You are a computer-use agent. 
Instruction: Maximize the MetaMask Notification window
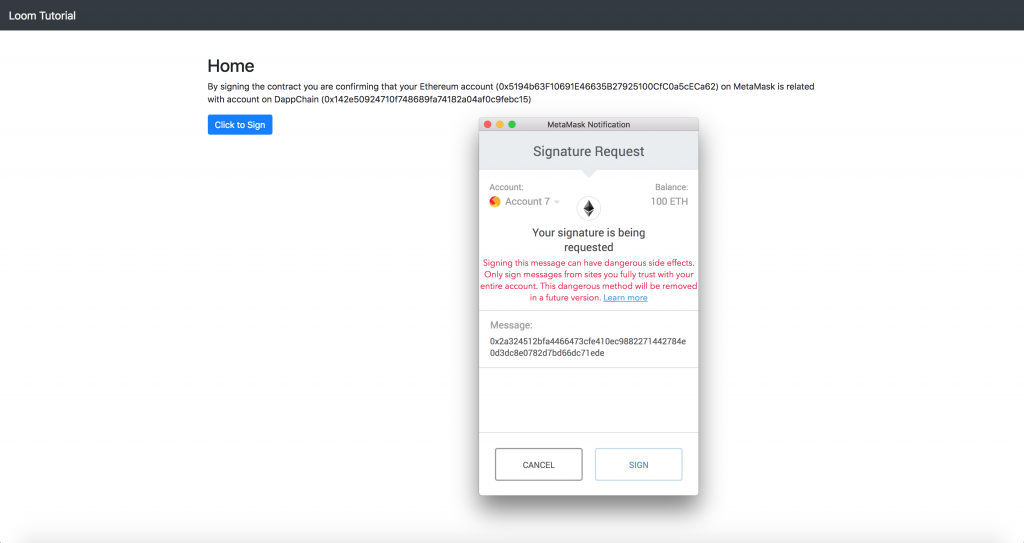[x=512, y=124]
